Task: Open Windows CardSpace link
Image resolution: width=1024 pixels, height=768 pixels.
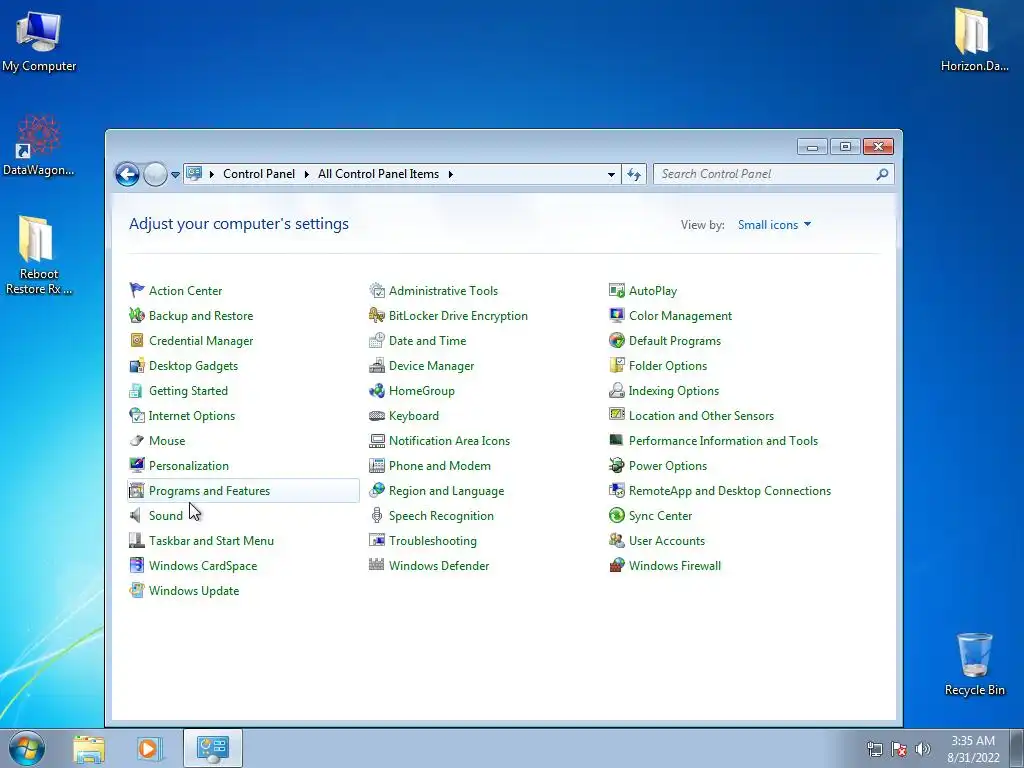Action: pyautogui.click(x=202, y=566)
